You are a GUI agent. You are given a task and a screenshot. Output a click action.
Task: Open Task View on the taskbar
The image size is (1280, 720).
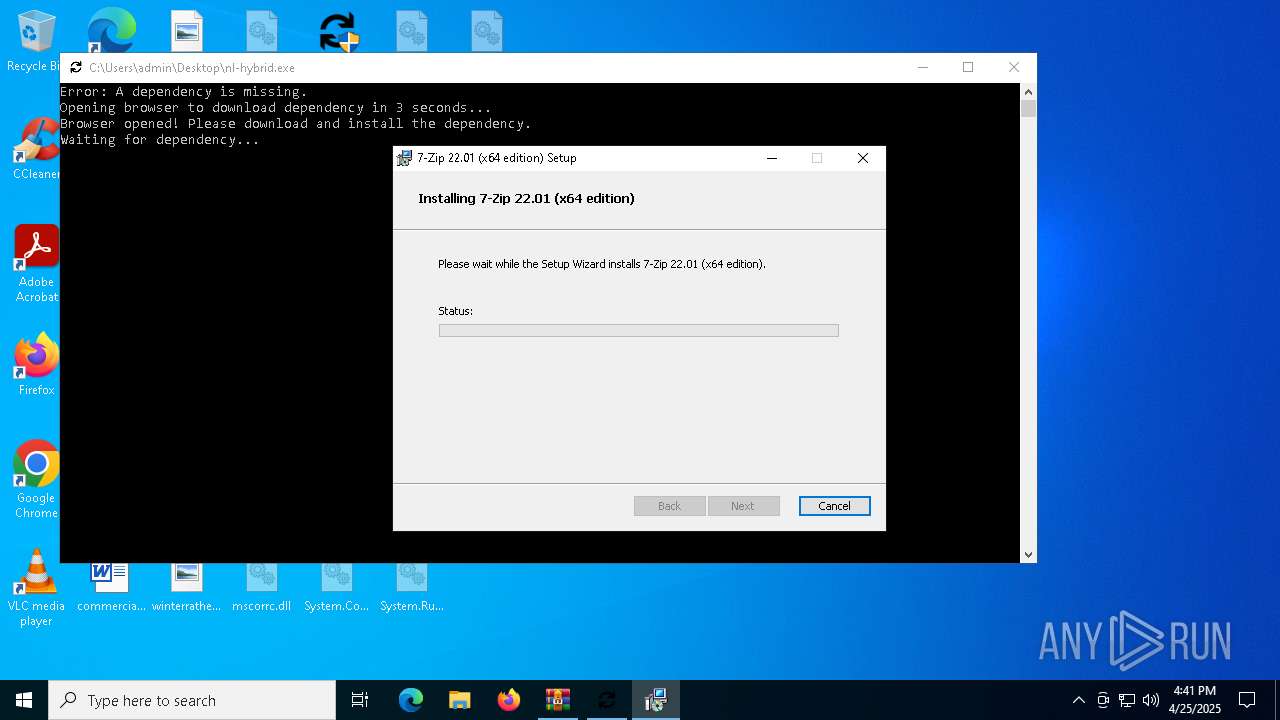click(360, 700)
